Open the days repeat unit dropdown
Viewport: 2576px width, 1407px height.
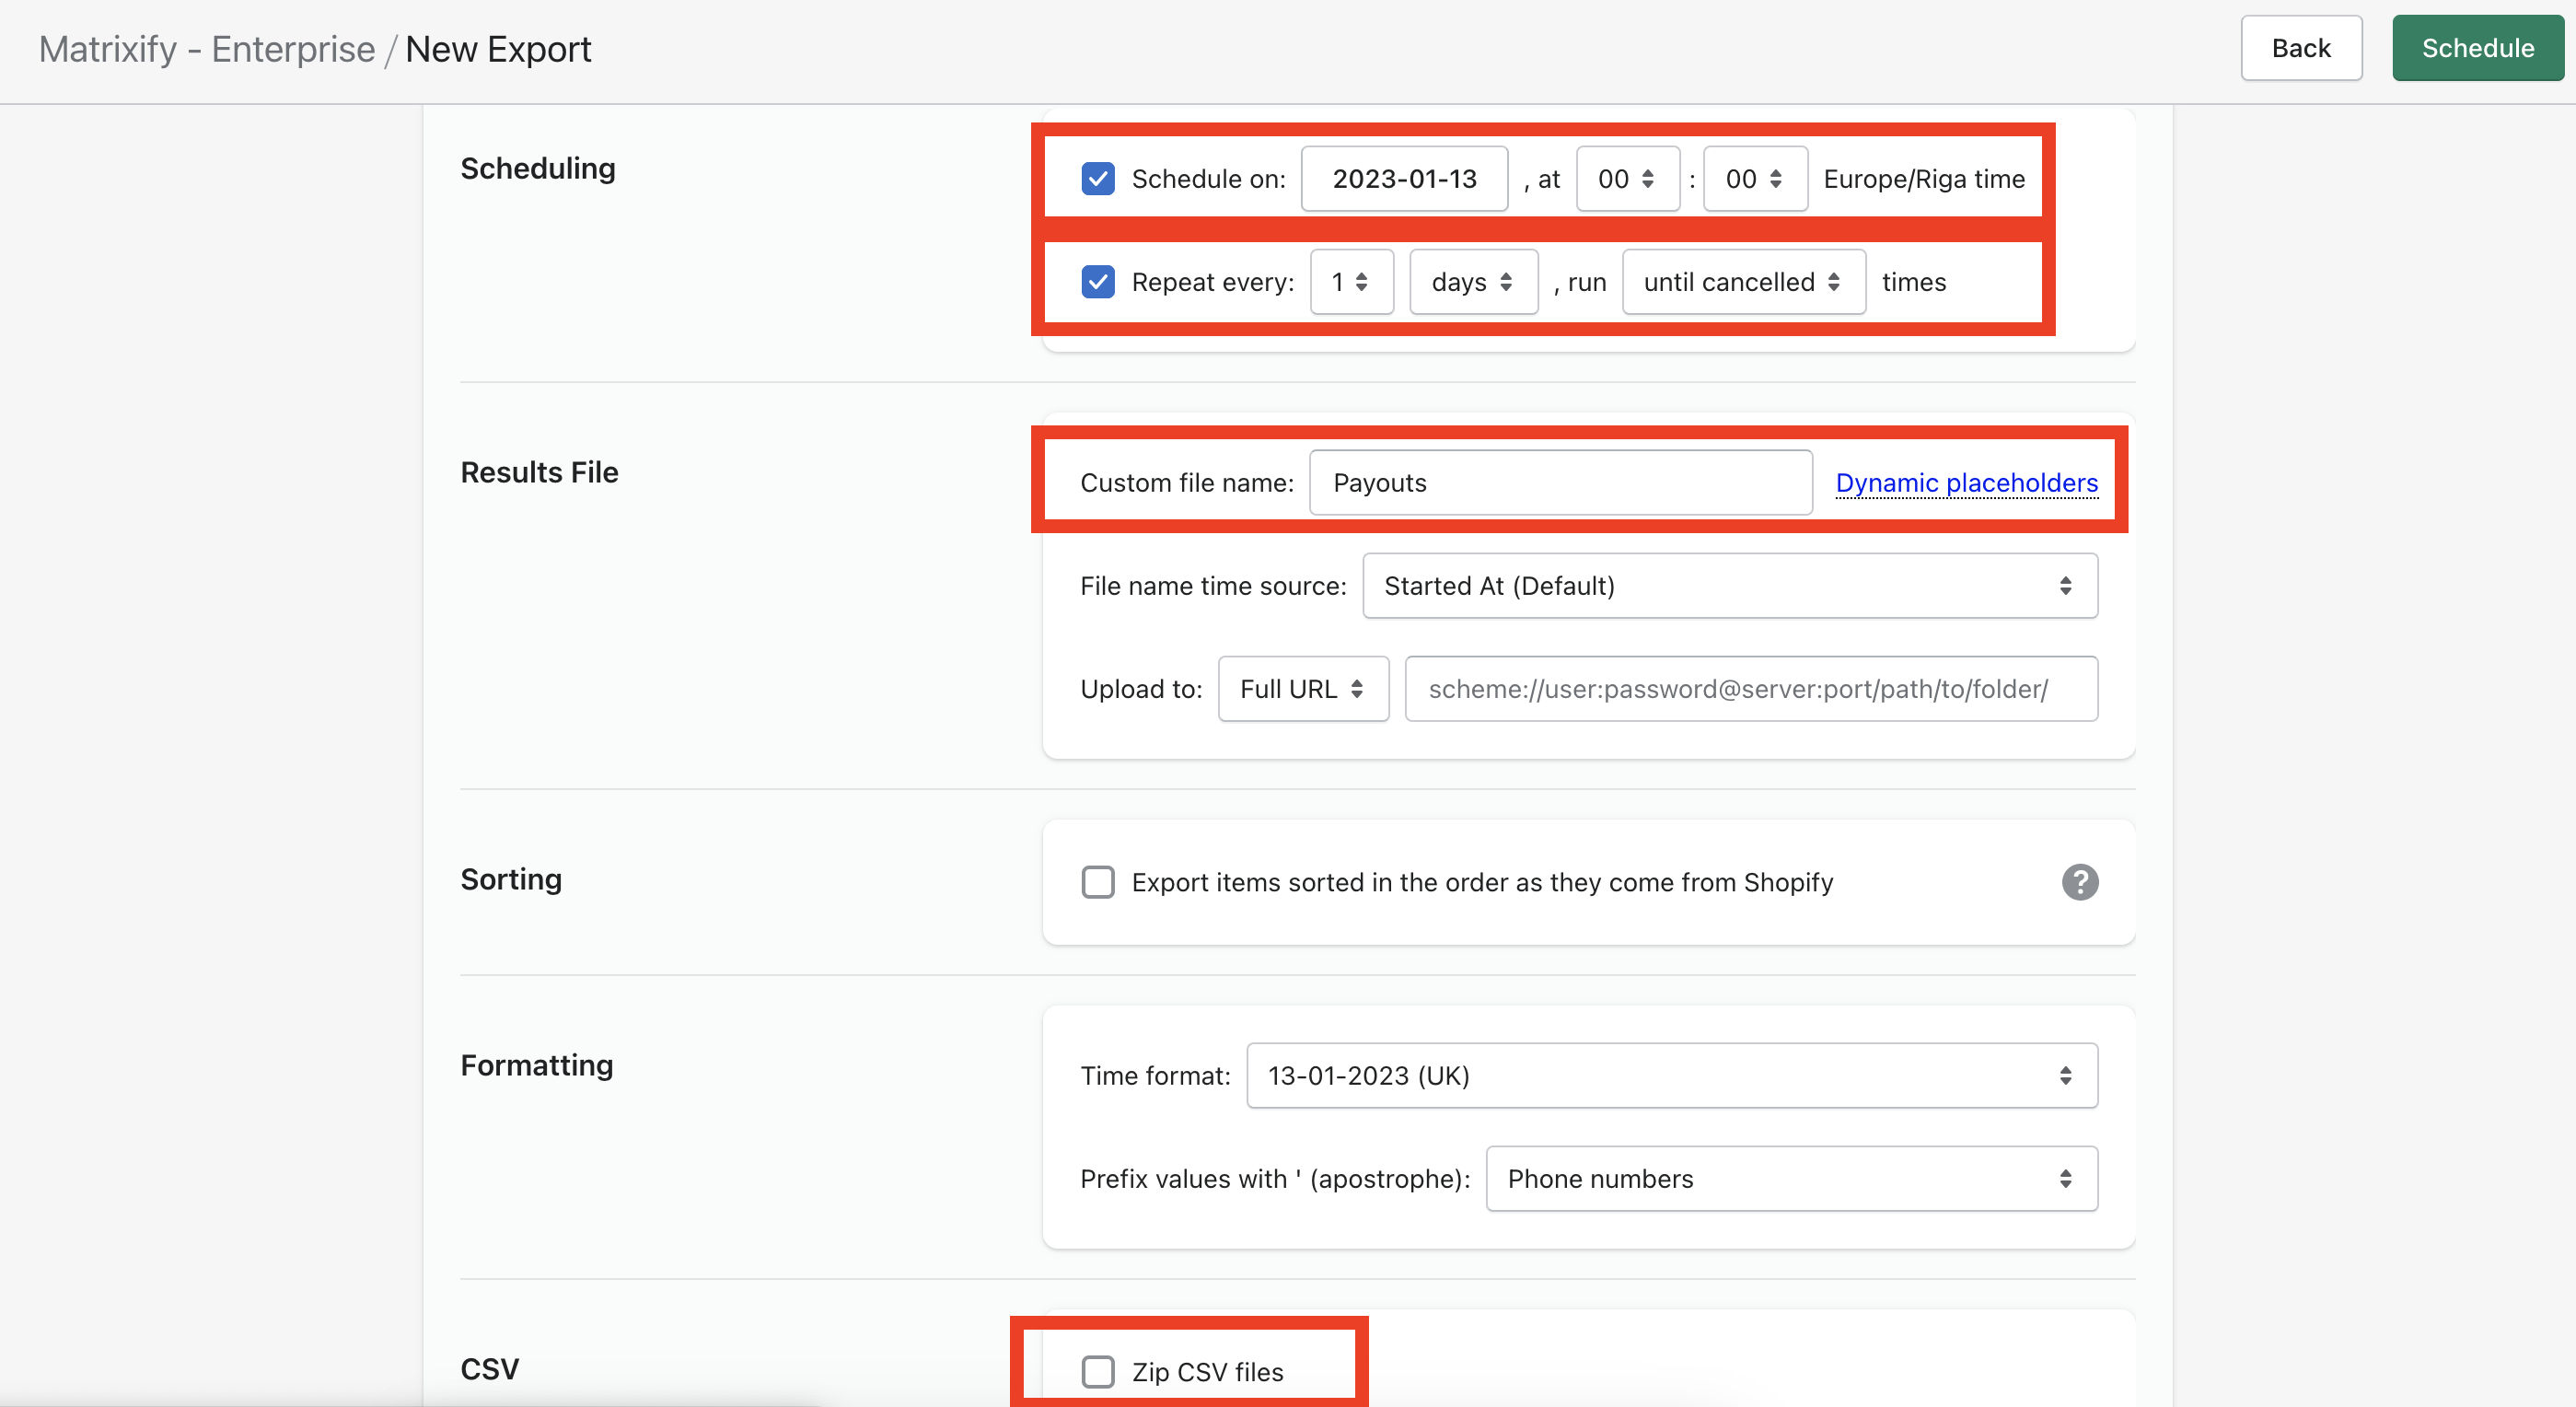pos(1472,282)
